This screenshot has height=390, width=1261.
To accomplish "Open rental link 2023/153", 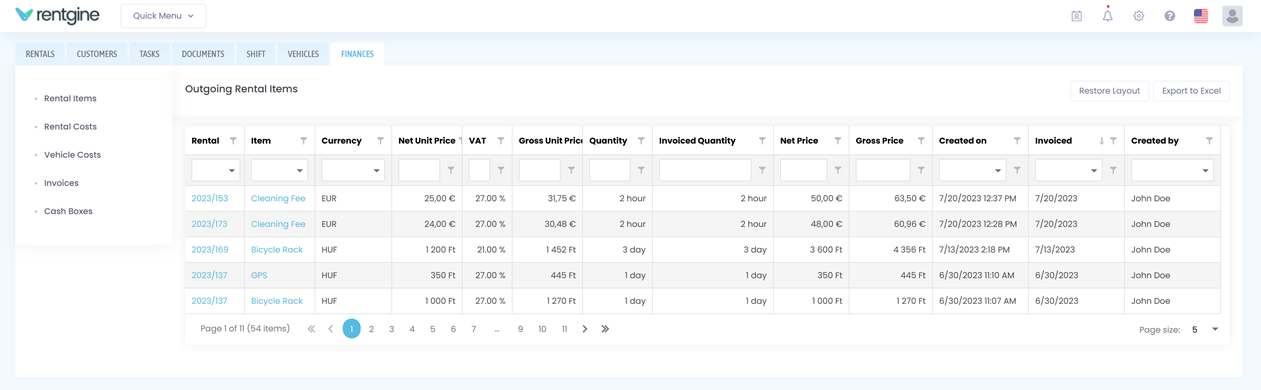I will point(210,198).
